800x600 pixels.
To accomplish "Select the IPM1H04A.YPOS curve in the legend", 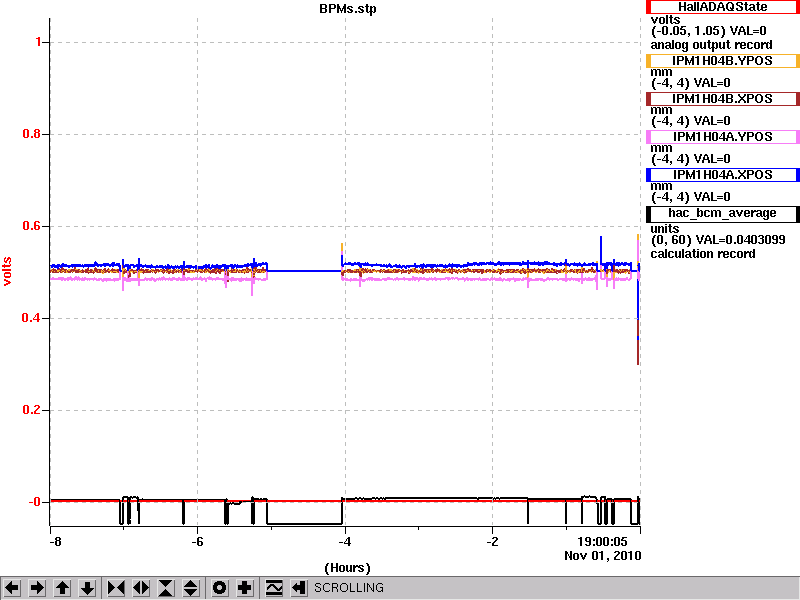I will pyautogui.click(x=722, y=137).
